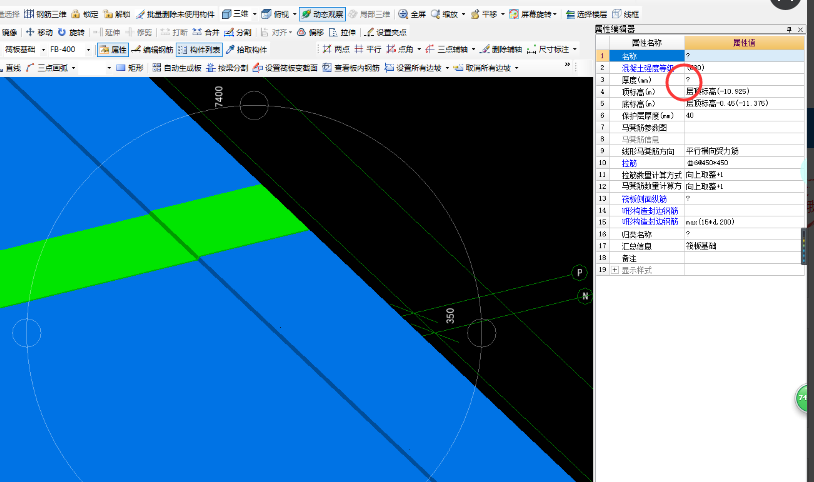Screen dimensions: 814x482
Task: Open the 三维 view dropdown arrow
Action: 254,14
